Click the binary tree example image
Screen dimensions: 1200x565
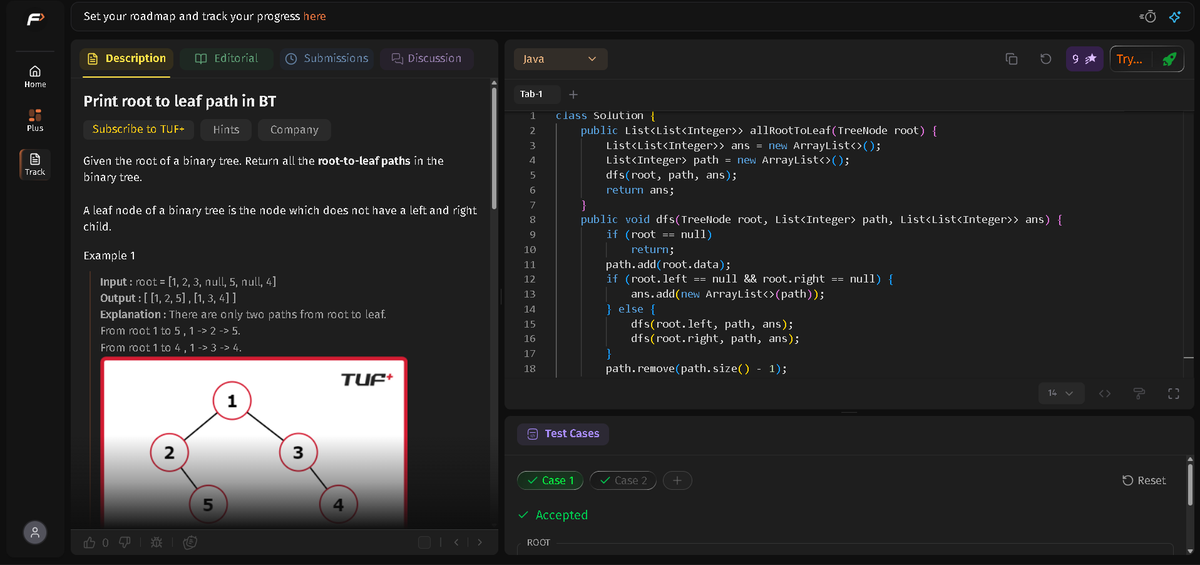[254, 441]
